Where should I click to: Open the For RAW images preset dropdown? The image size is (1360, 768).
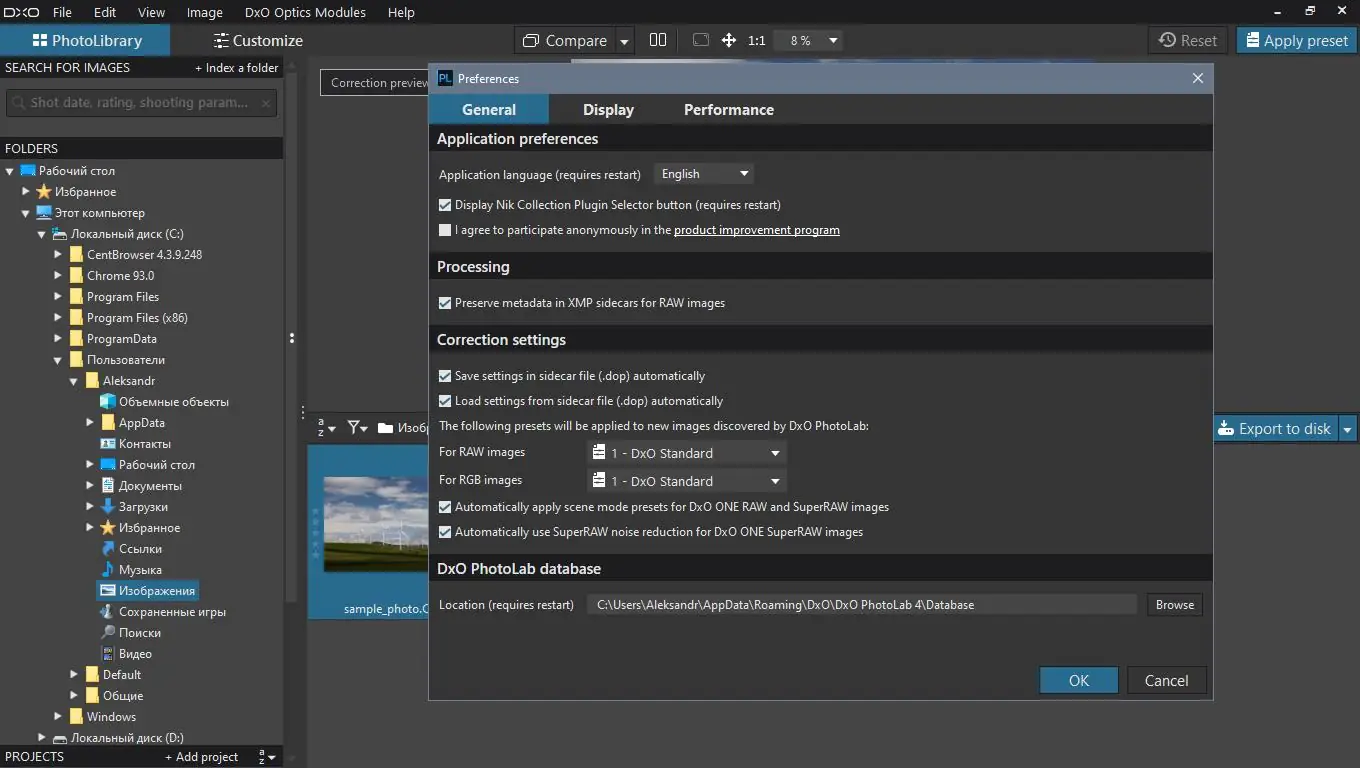click(686, 453)
